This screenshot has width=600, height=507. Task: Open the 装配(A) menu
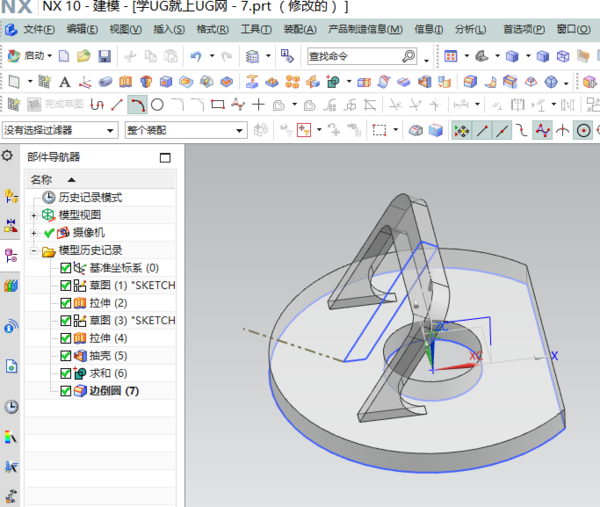tap(300, 29)
